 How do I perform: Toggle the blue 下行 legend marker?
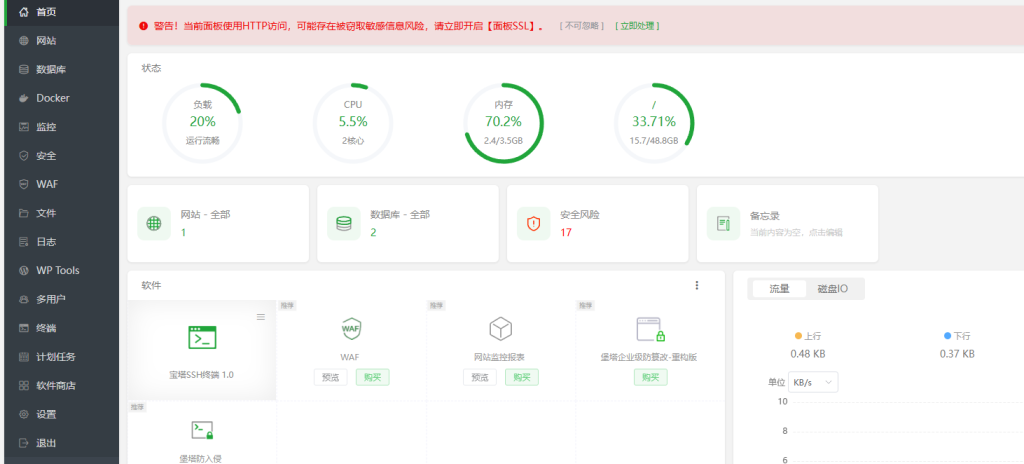click(948, 336)
